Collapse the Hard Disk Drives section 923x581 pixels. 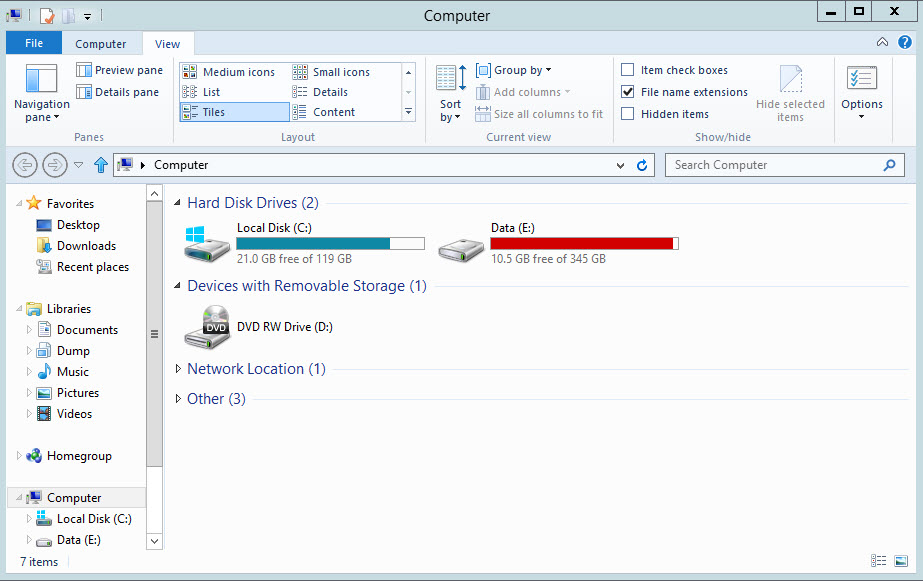point(177,202)
